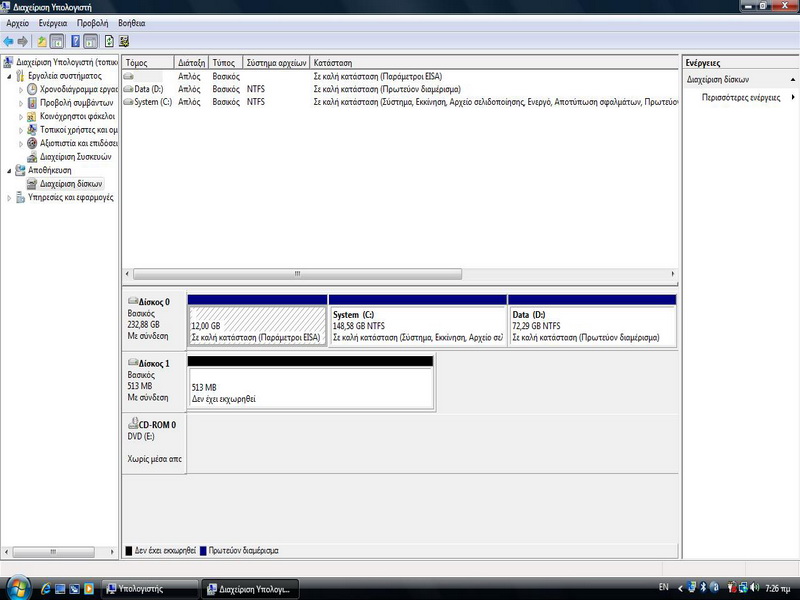Switch to the Υπολογιστής taskbar button
The height and width of the screenshot is (600, 800).
point(149,589)
